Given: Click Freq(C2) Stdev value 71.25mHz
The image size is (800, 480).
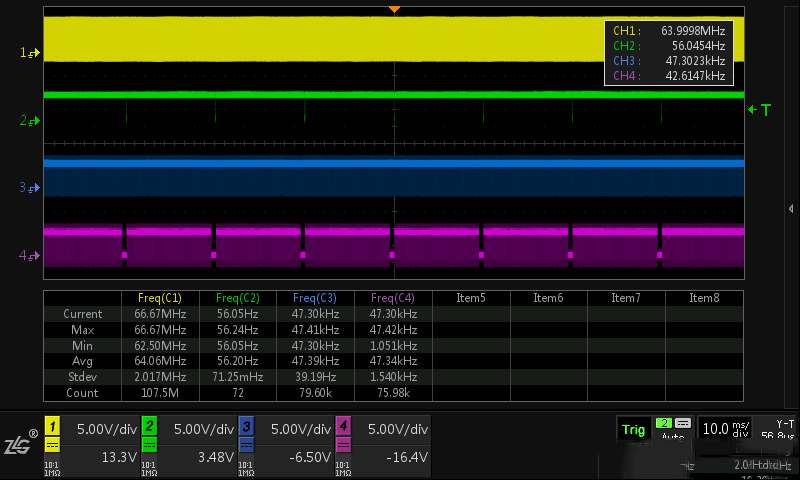Looking at the screenshot, I should [238, 377].
